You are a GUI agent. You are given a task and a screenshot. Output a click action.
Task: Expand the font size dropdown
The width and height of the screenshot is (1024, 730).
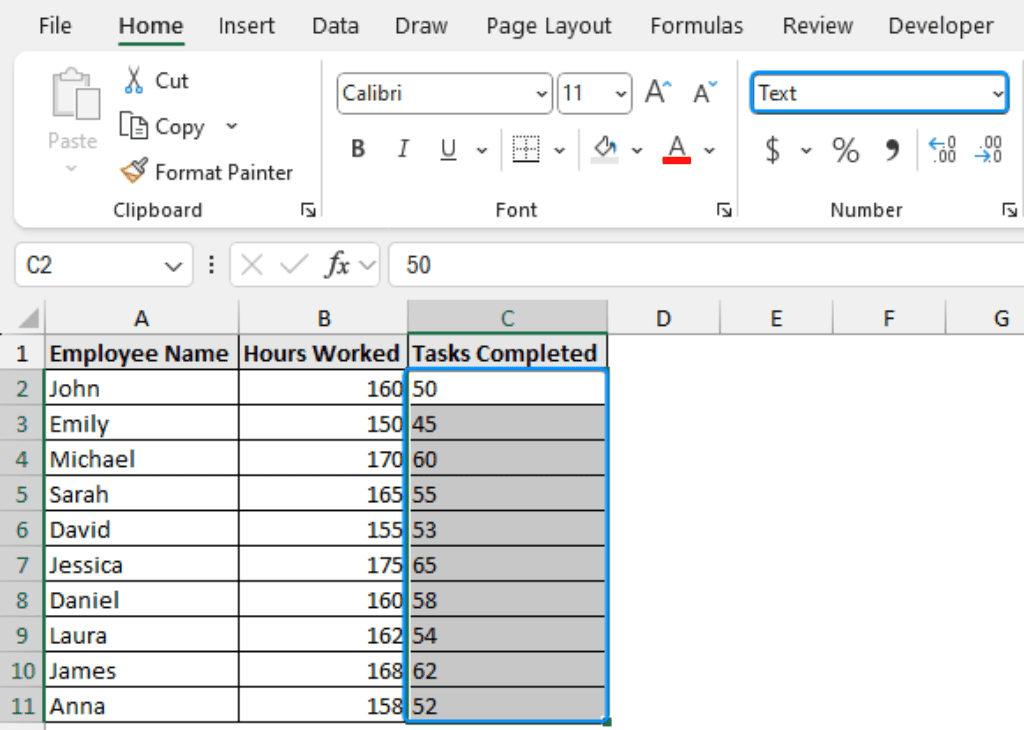tap(622, 94)
